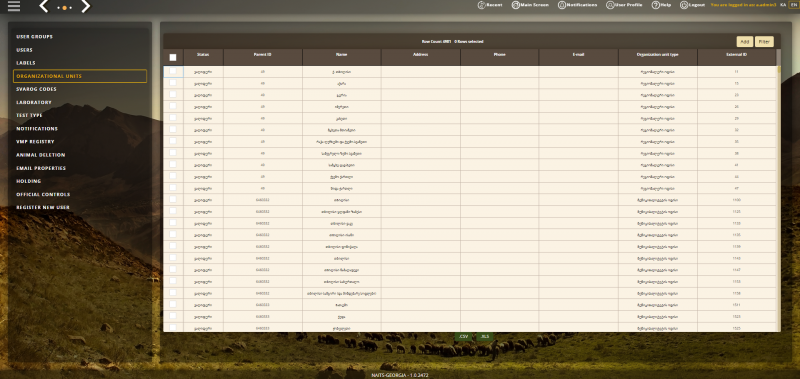This screenshot has height=379, width=800.
Task: Sort by the Parent ID column header
Action: coord(263,57)
